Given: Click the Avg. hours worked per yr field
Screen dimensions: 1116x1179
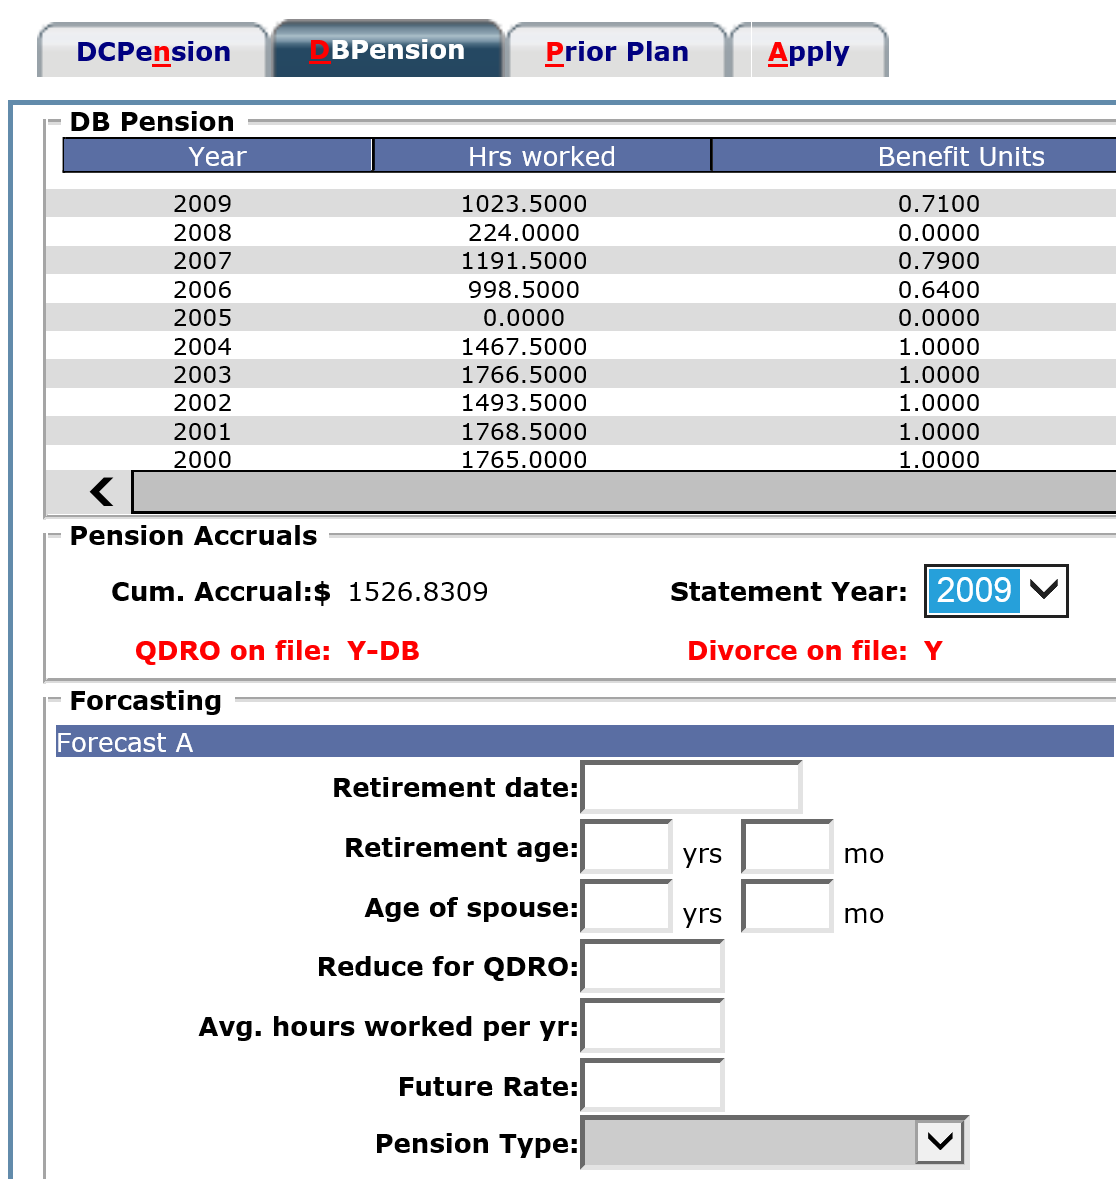Looking at the screenshot, I should [x=652, y=1026].
